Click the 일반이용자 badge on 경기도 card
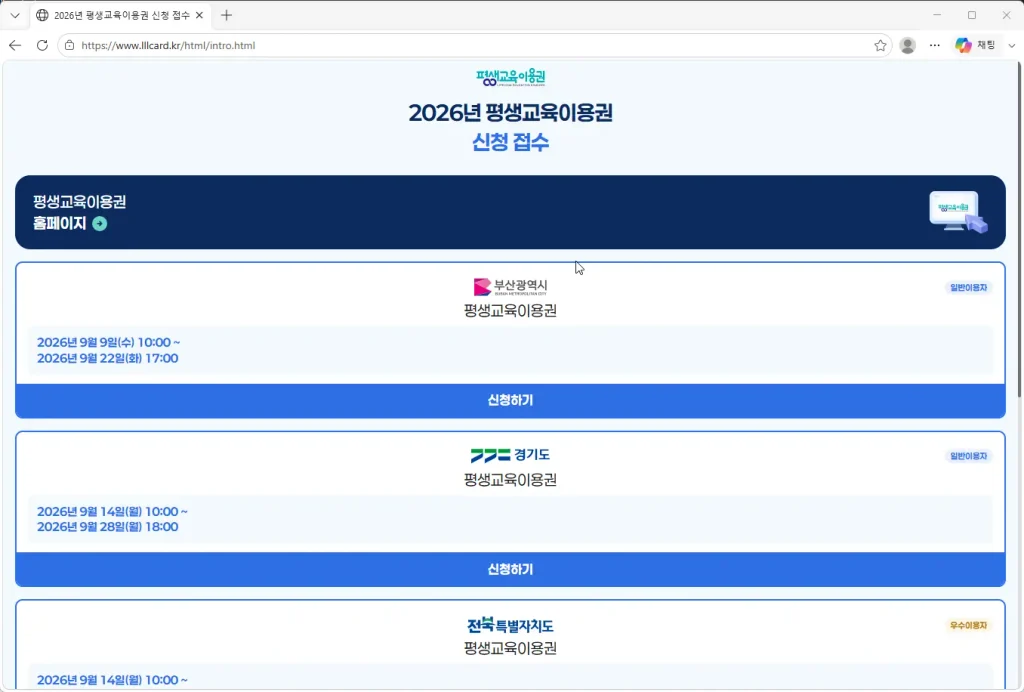This screenshot has width=1024, height=692. (x=968, y=456)
